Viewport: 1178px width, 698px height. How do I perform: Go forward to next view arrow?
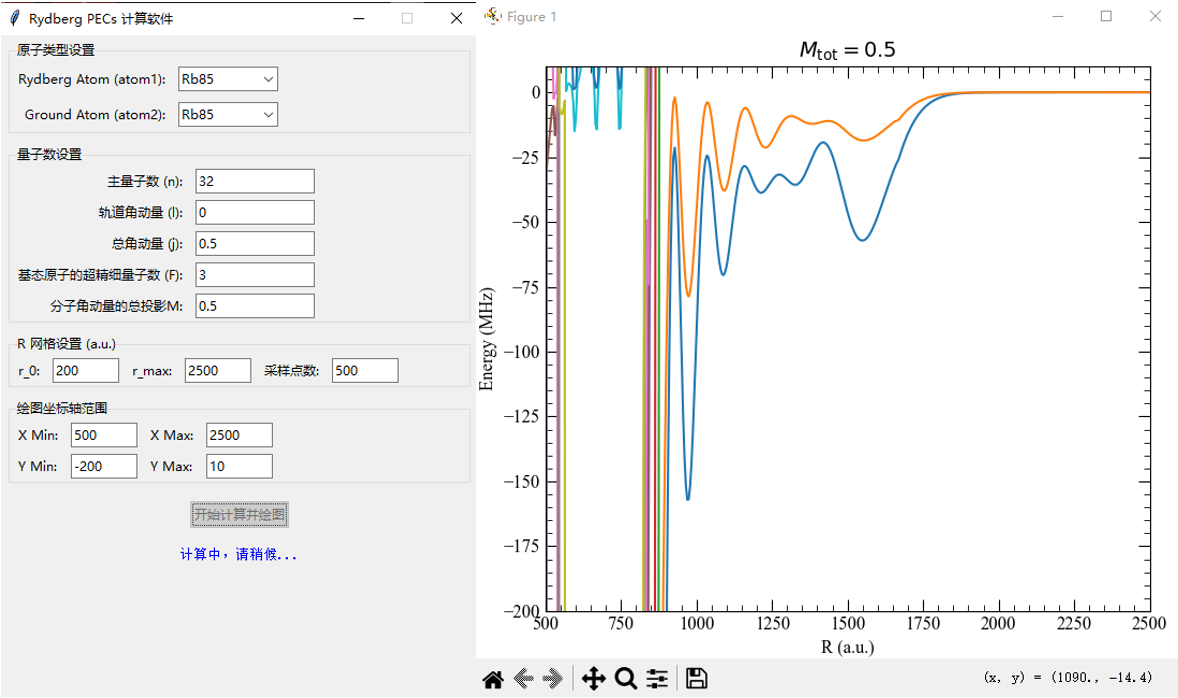(x=553, y=679)
